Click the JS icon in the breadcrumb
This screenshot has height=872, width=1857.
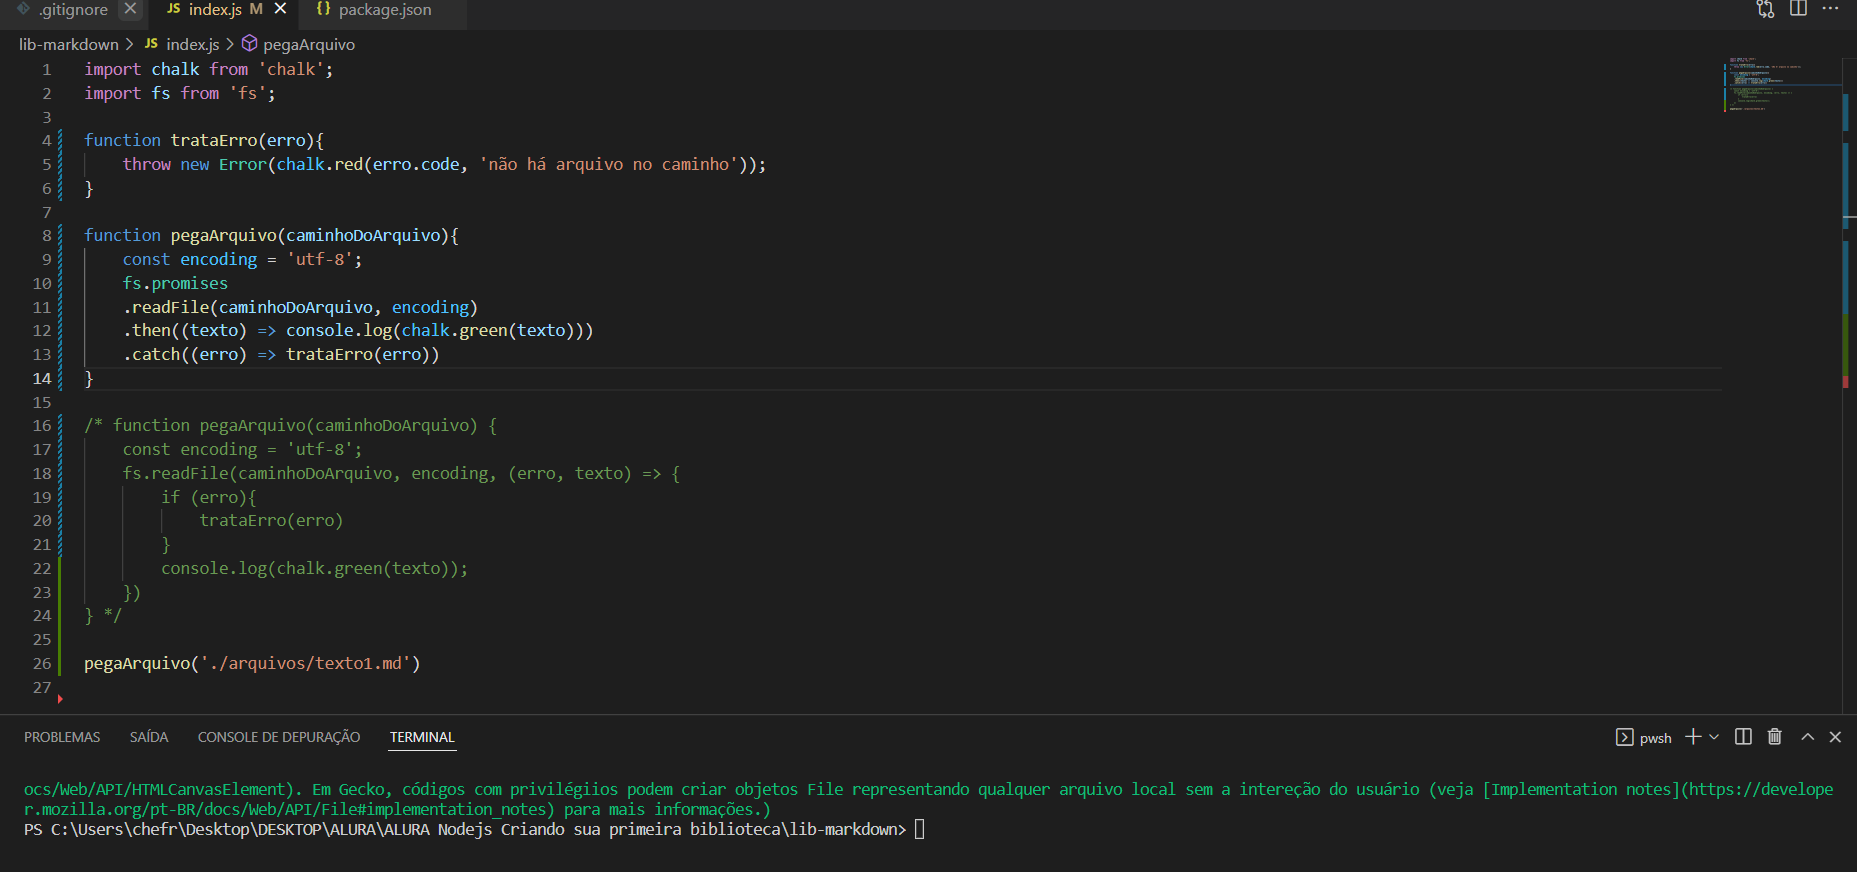coord(151,44)
